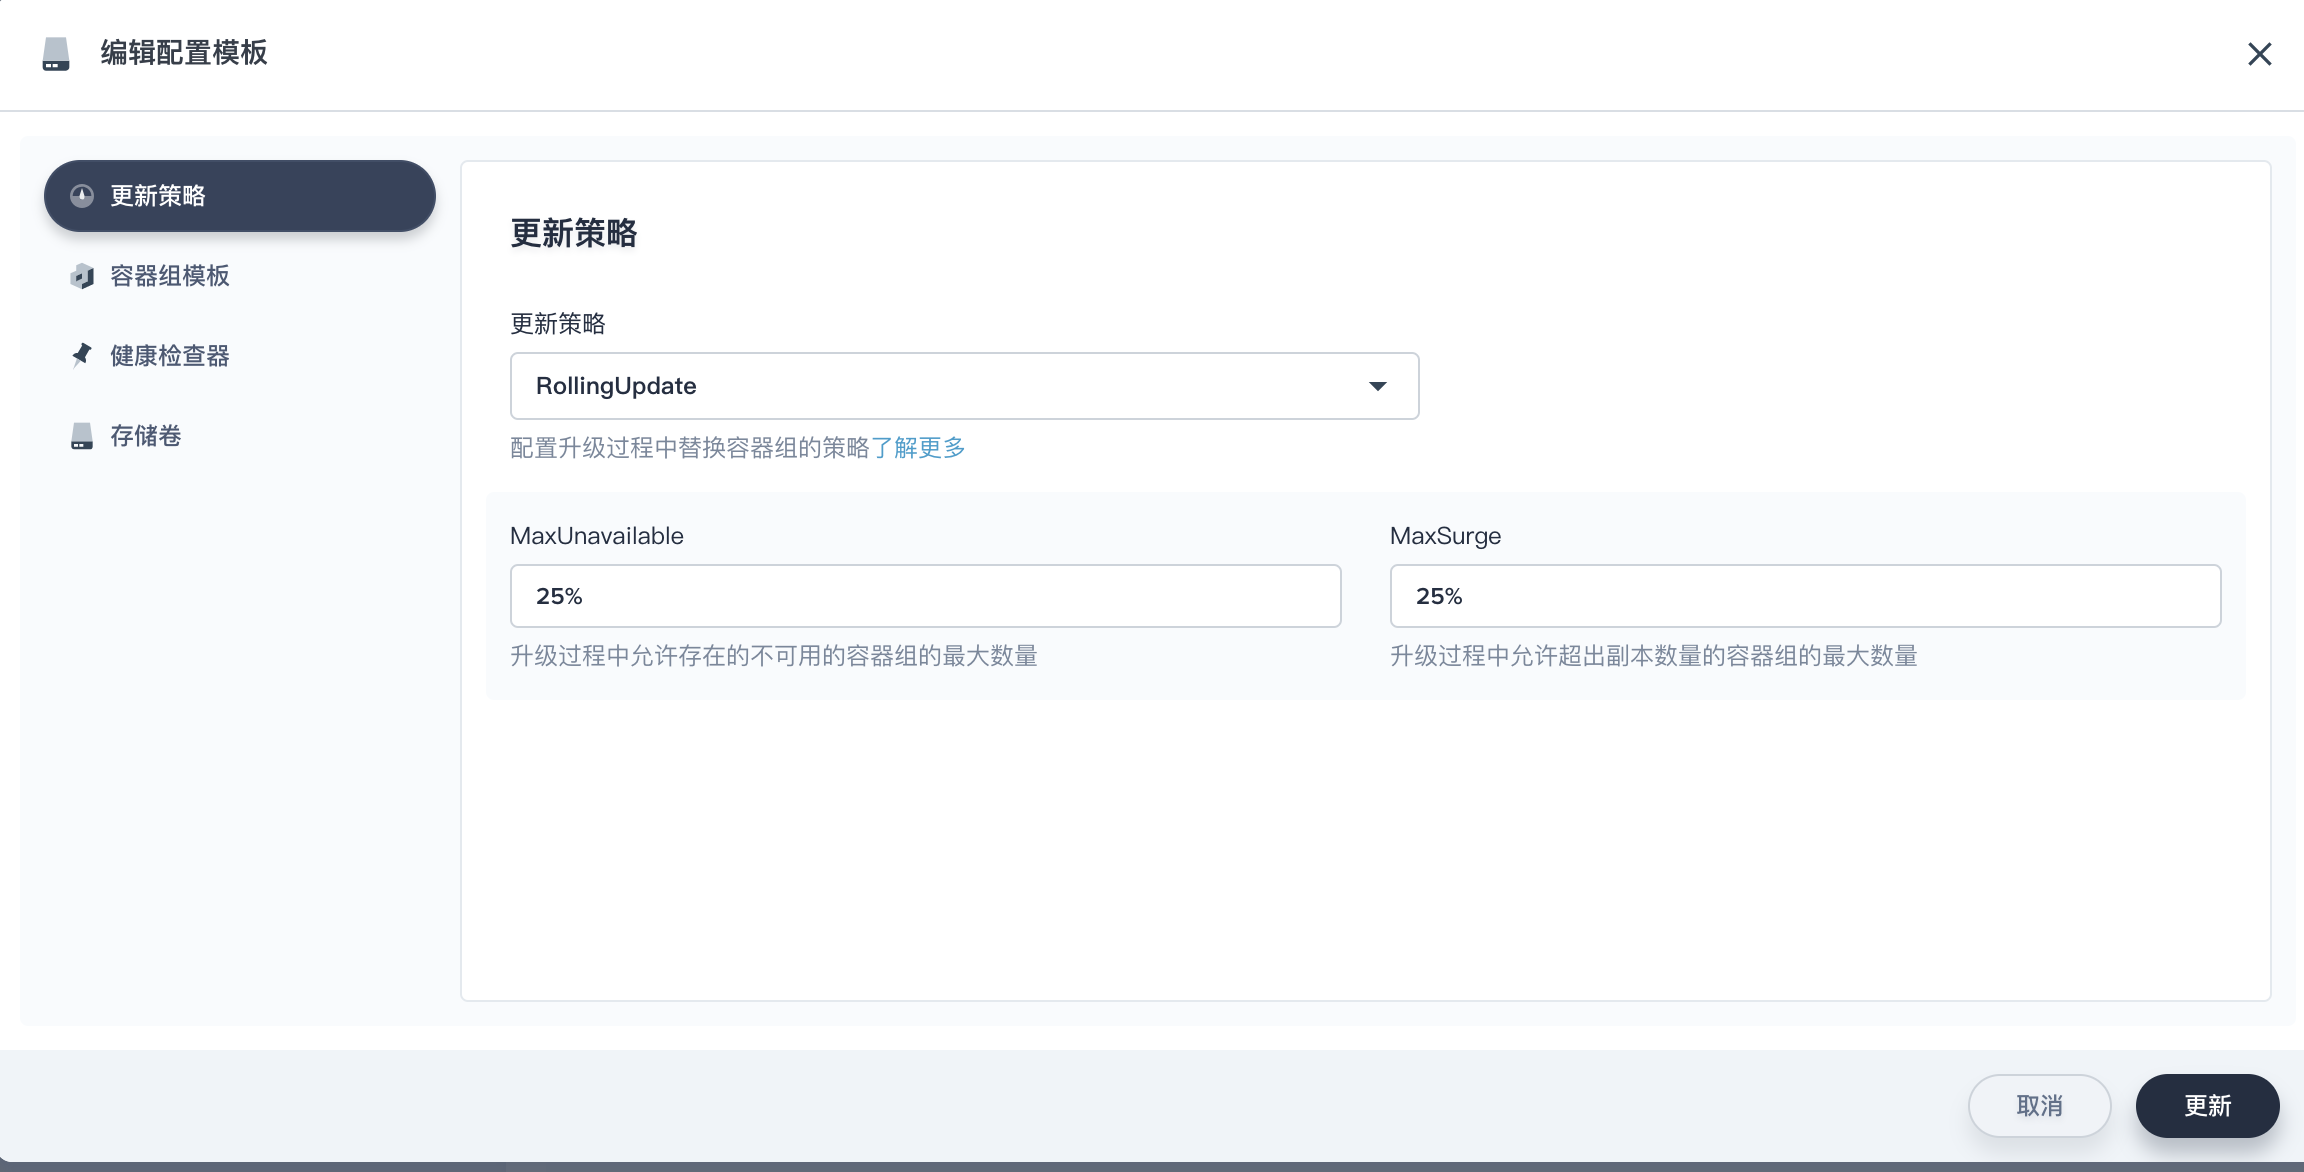Open the 健康检查器 tab

(240, 356)
